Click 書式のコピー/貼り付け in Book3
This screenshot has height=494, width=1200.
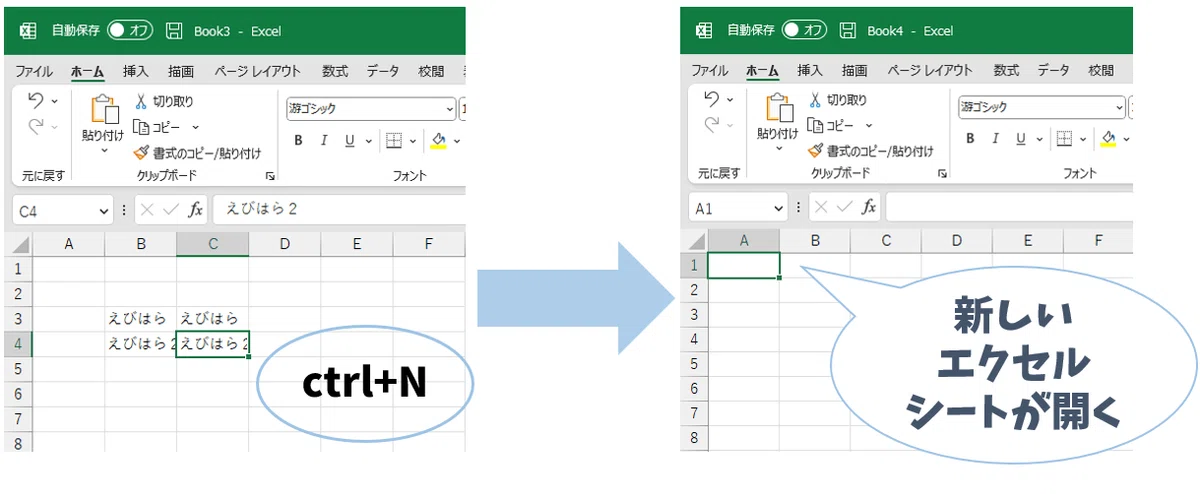click(x=197, y=153)
